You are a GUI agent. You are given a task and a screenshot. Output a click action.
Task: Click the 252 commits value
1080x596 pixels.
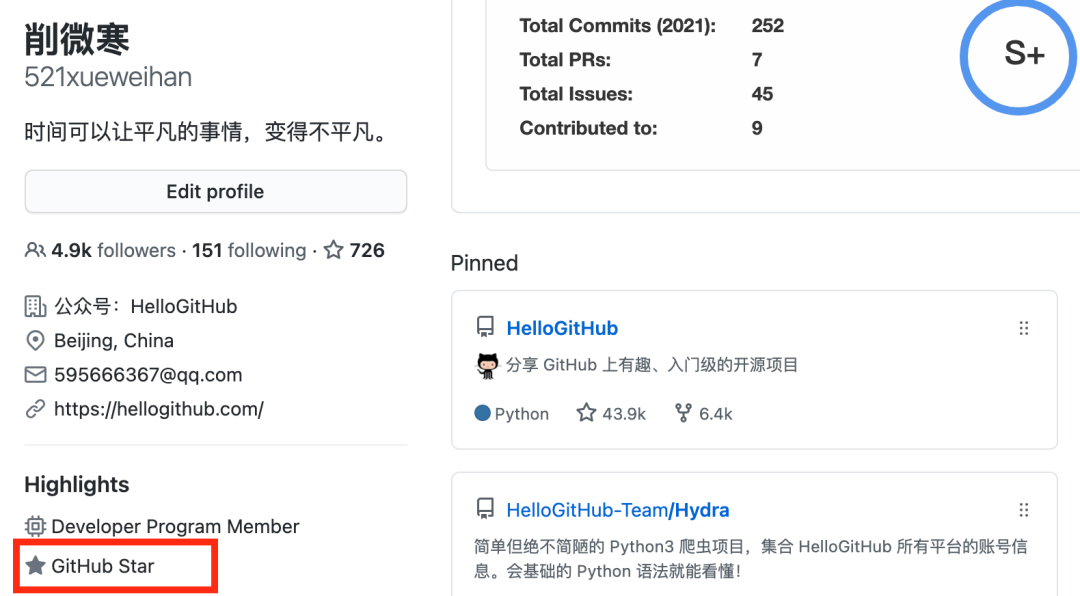click(x=767, y=25)
